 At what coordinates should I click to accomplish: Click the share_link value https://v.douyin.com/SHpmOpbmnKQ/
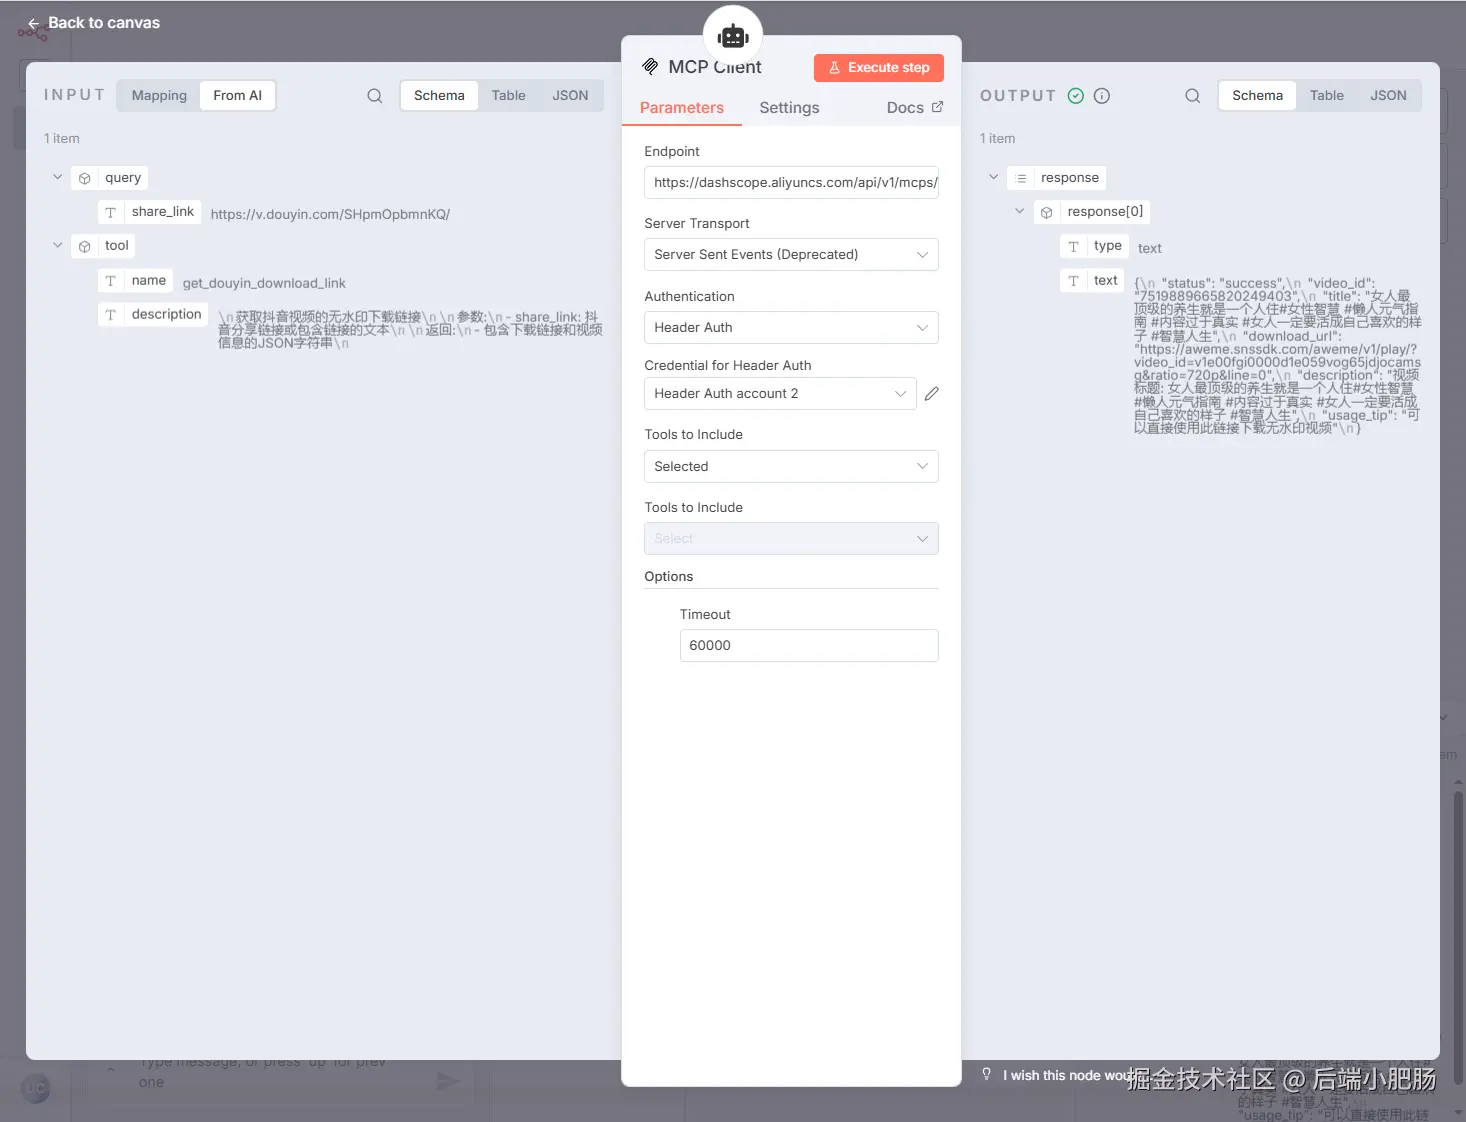pyautogui.click(x=330, y=214)
